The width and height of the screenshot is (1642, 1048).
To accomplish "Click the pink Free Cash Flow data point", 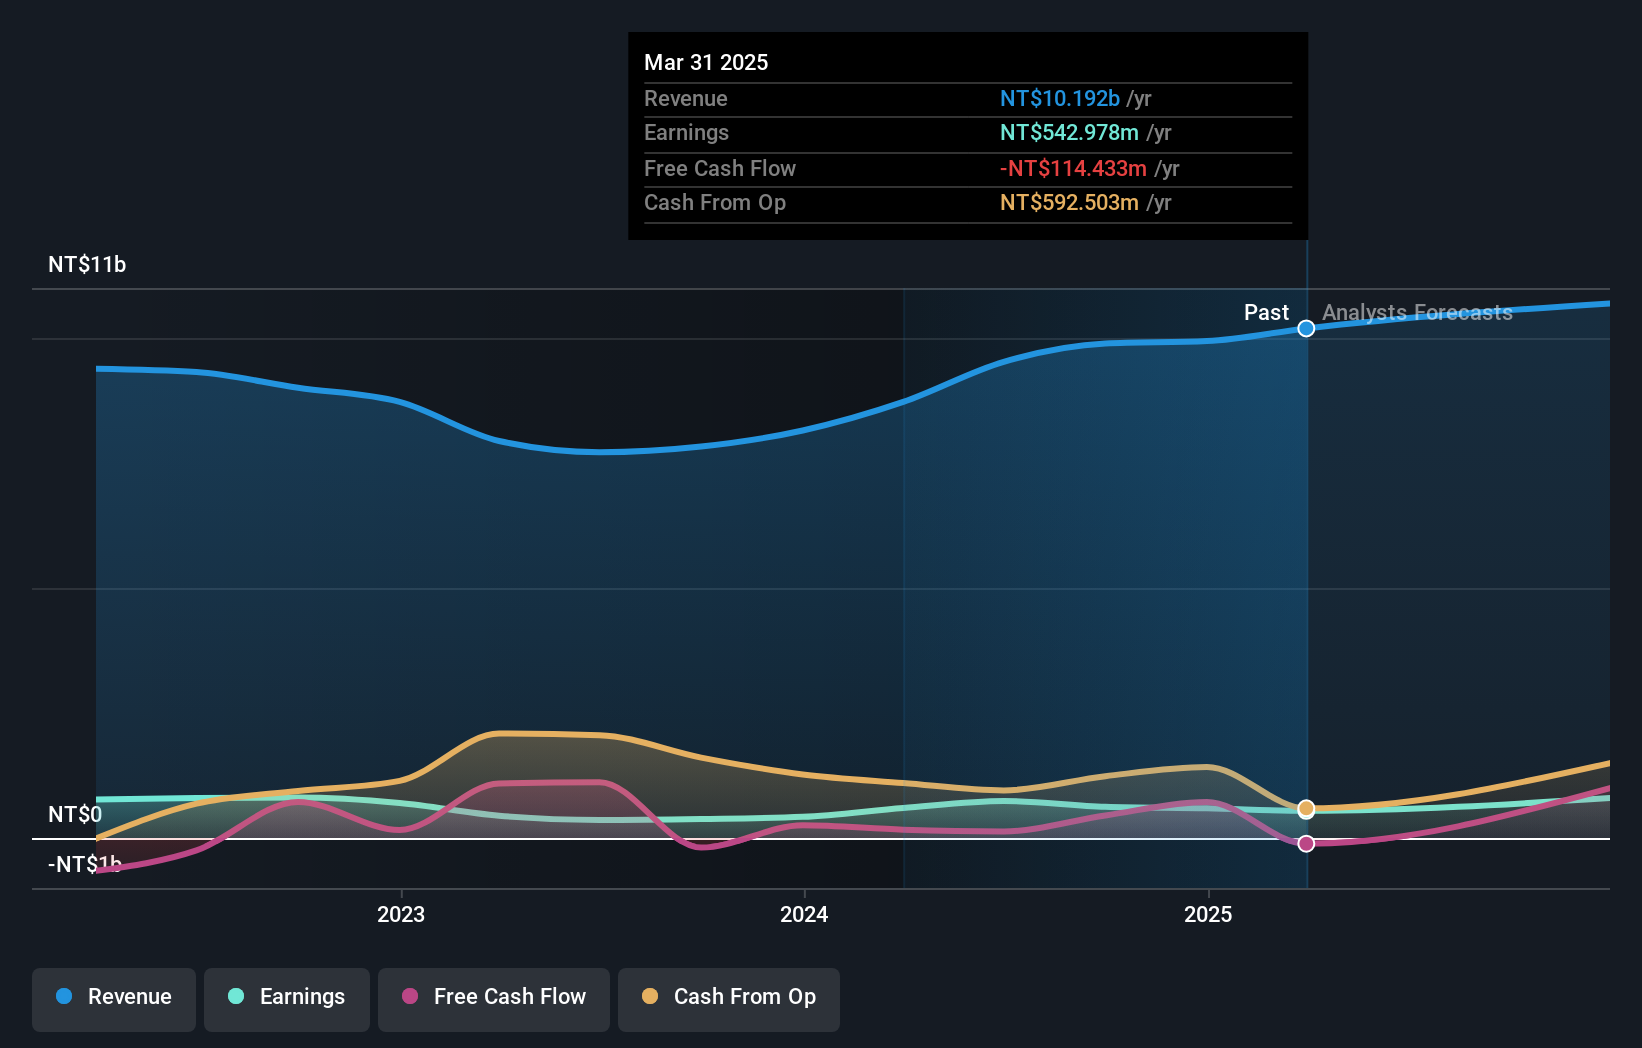I will (1306, 844).
